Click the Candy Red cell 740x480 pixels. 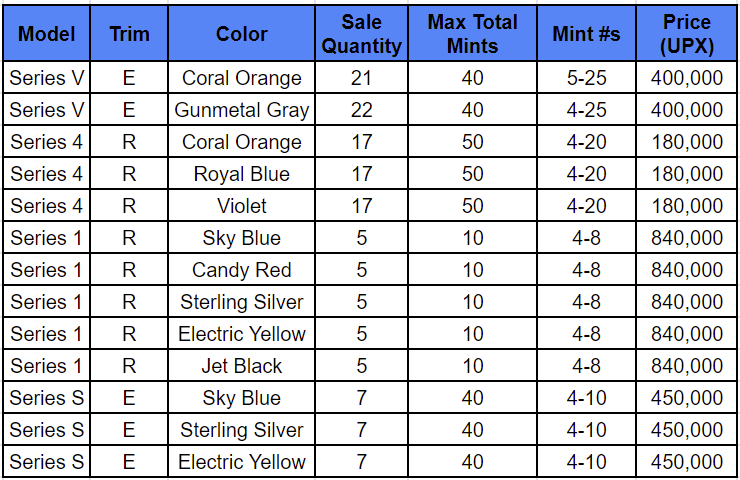(x=242, y=269)
